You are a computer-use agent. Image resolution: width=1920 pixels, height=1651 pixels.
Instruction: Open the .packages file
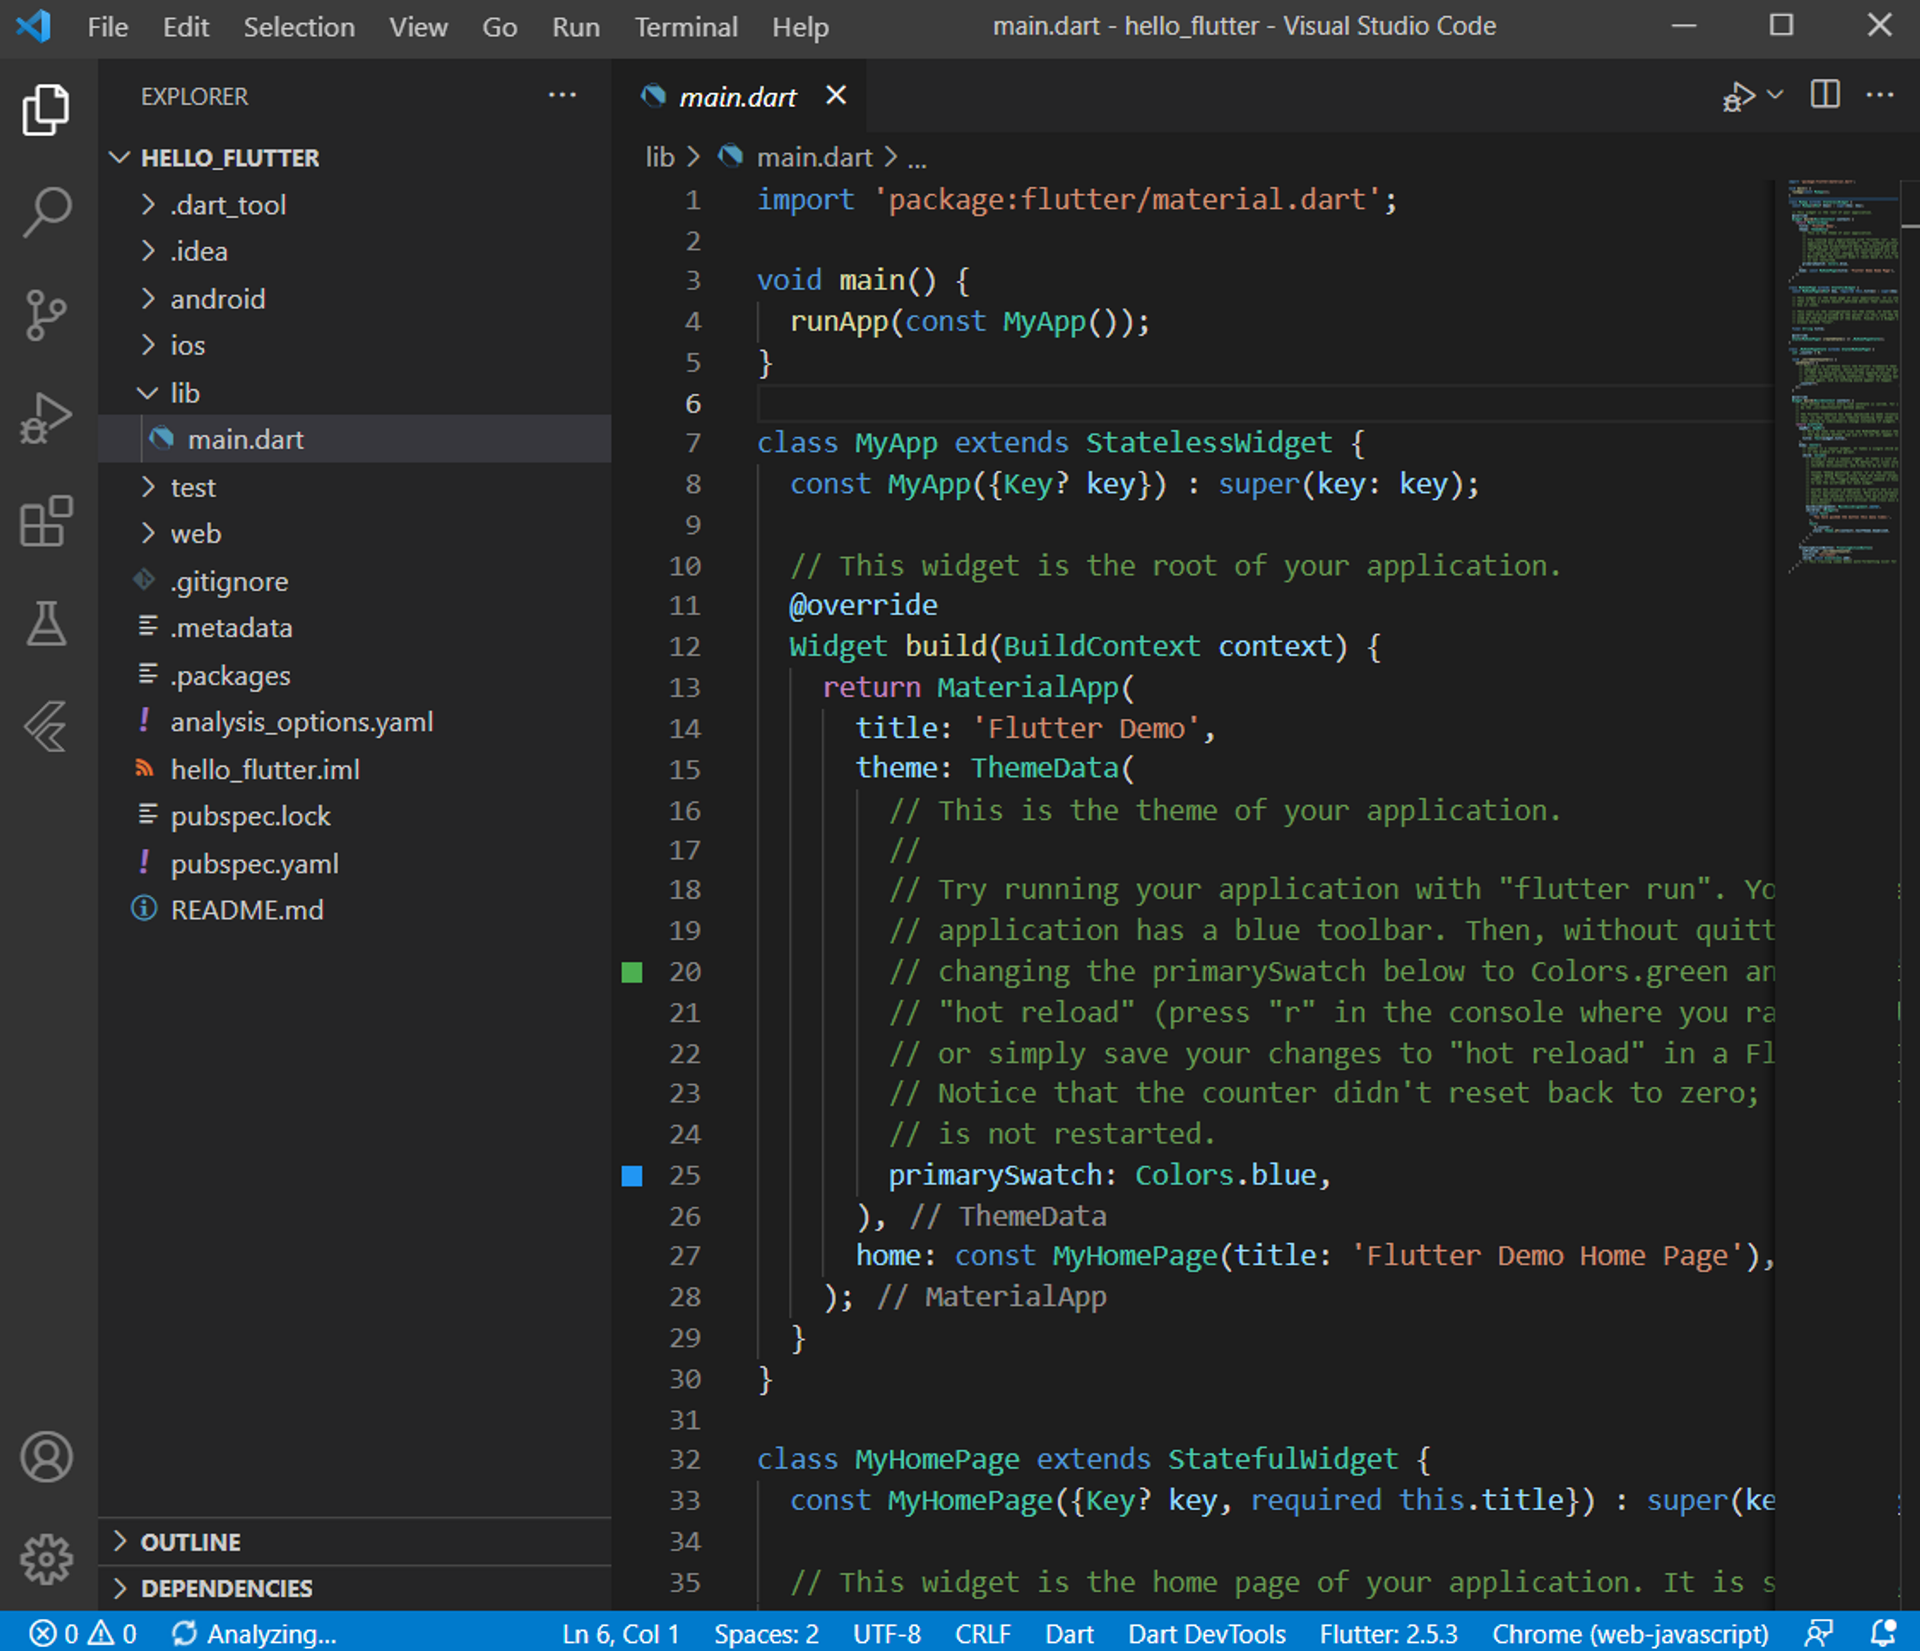(355, 675)
